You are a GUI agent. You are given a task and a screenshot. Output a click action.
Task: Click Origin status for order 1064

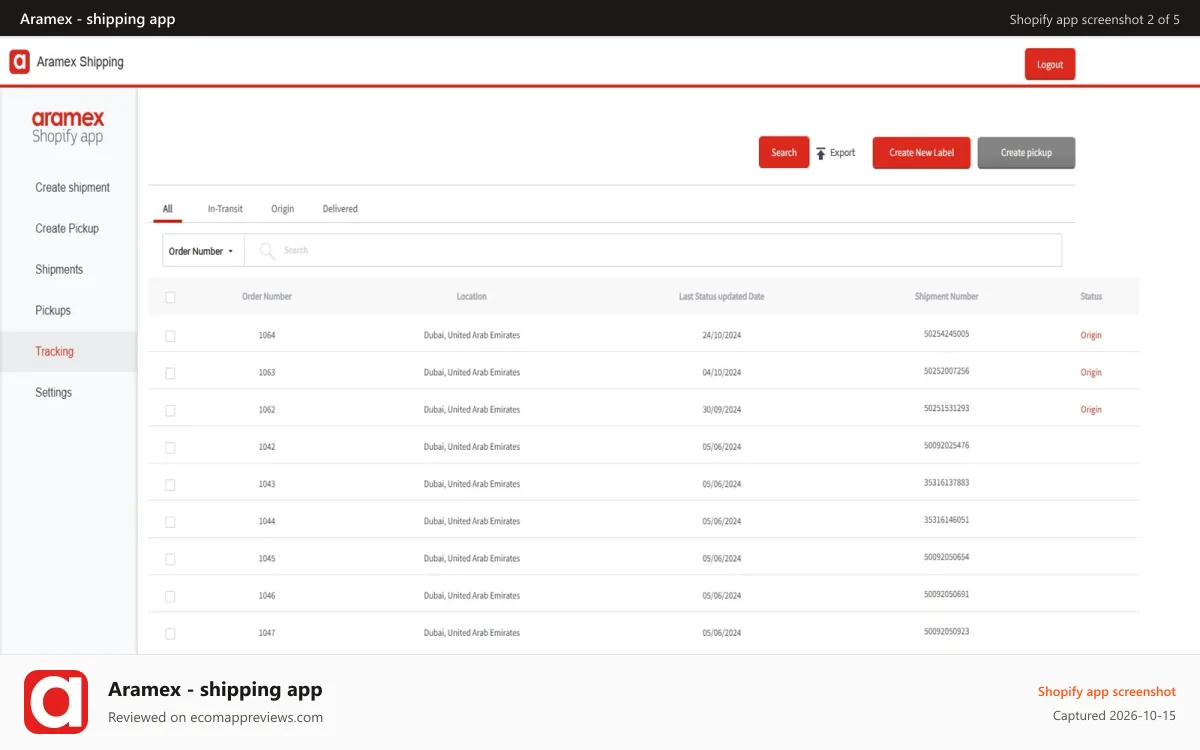[1091, 336]
